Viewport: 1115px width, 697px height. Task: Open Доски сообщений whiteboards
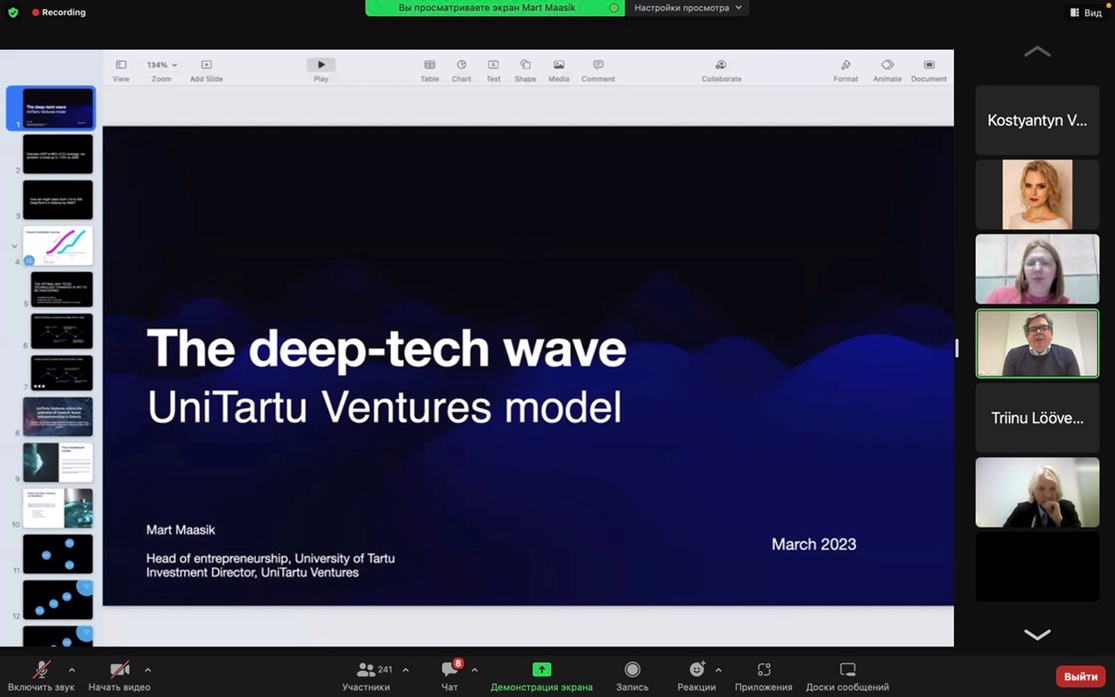[x=847, y=676]
